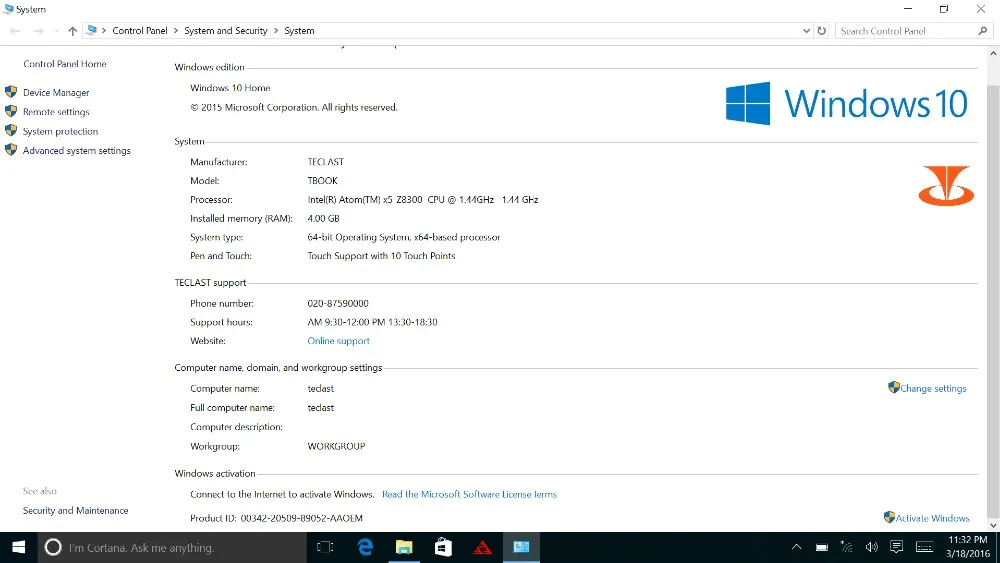Viewport: 1000px width, 563px height.
Task: Click the Activate Windows shield icon
Action: [x=889, y=517]
